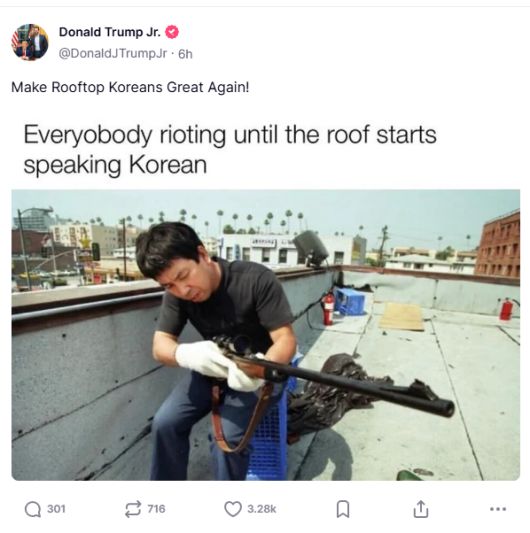View the 3.28k likes count
Screen dimensions: 530x533
point(262,509)
